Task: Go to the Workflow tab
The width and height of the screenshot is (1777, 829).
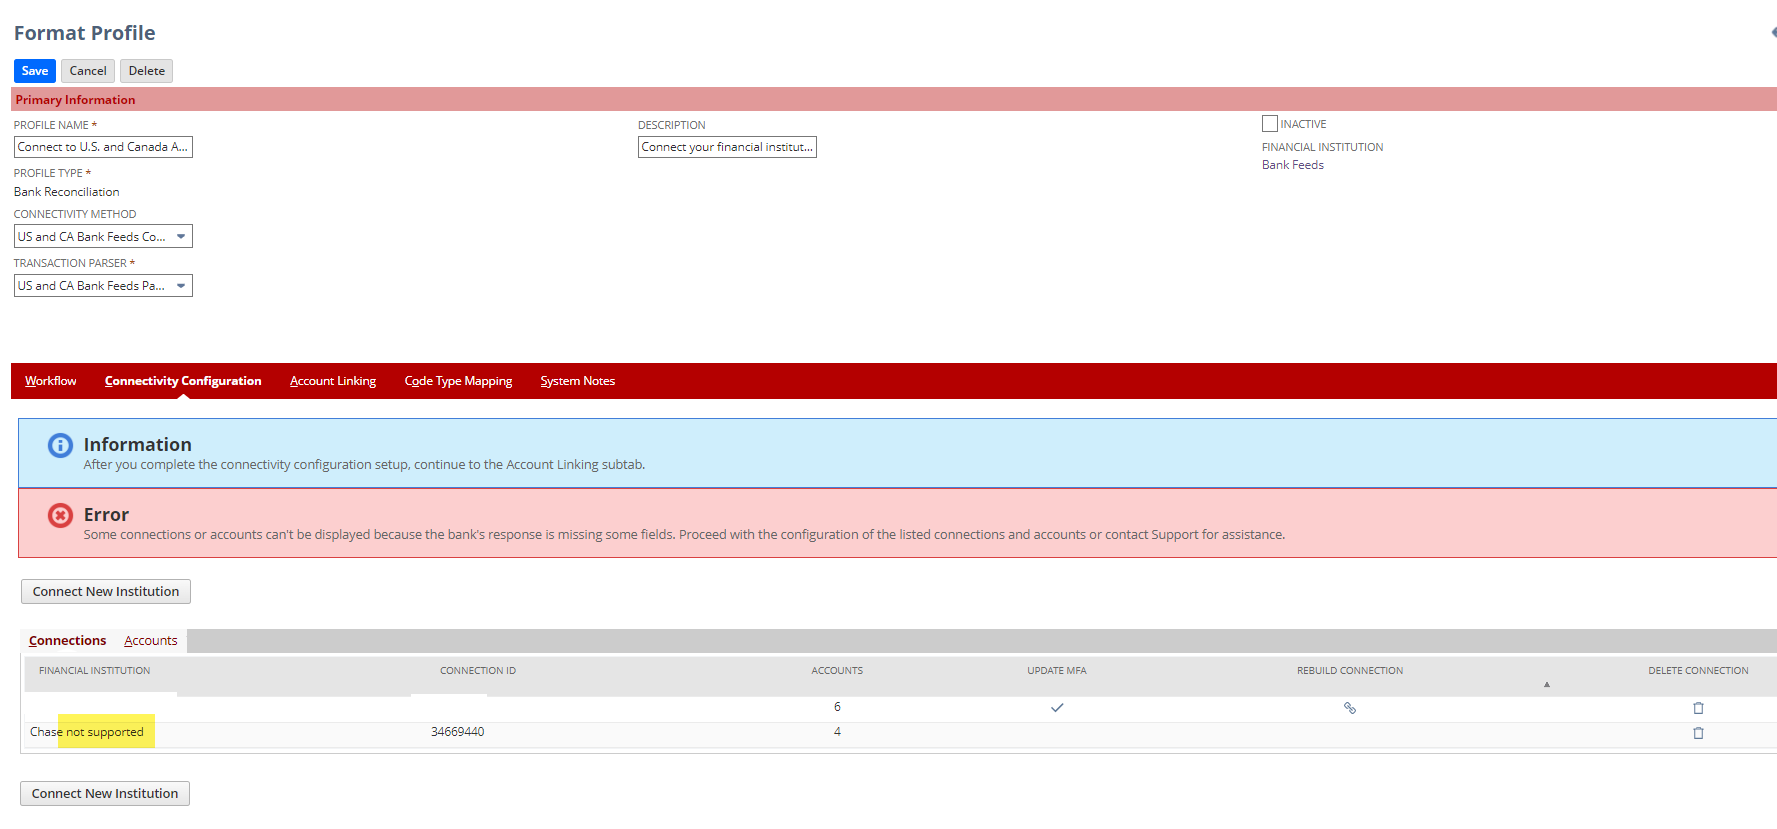Action: coord(51,381)
